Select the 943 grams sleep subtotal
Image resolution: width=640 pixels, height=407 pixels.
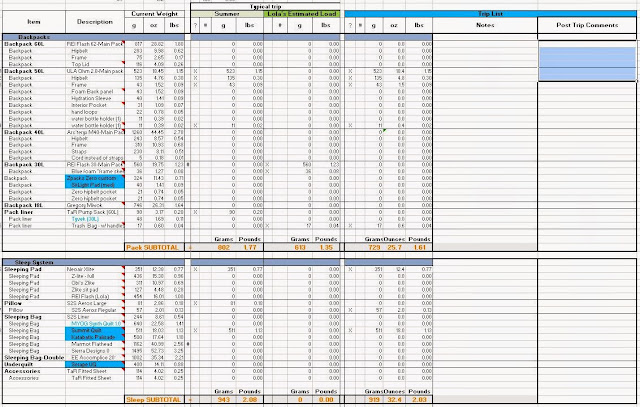224,400
